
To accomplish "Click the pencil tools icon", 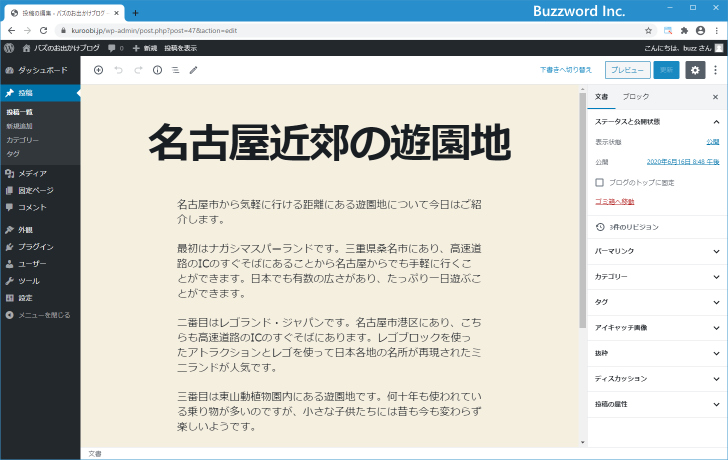I will (194, 70).
